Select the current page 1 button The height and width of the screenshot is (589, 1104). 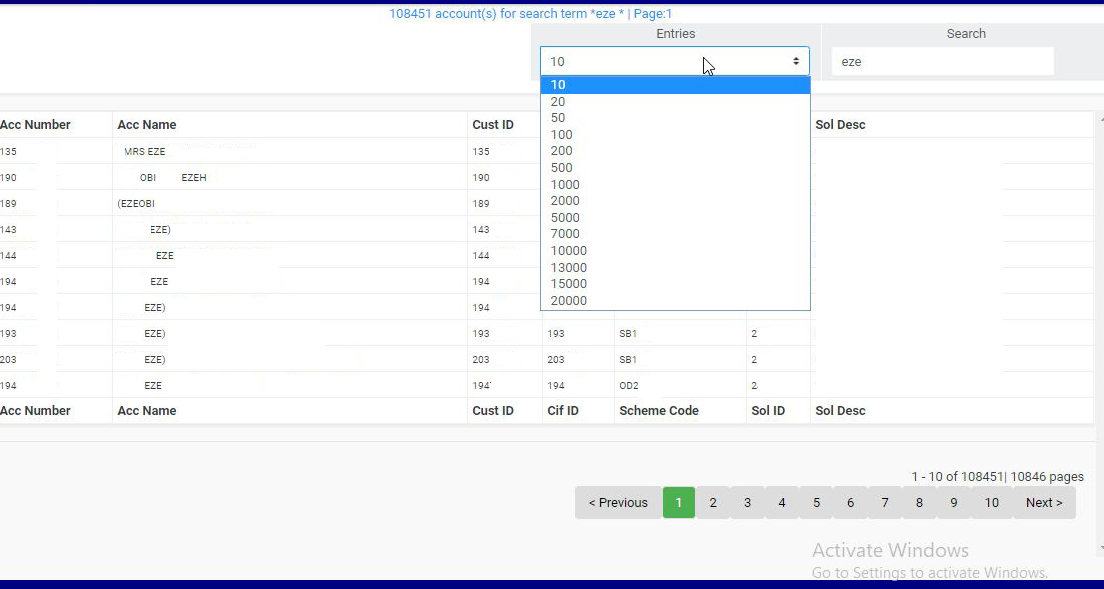pyautogui.click(x=678, y=503)
